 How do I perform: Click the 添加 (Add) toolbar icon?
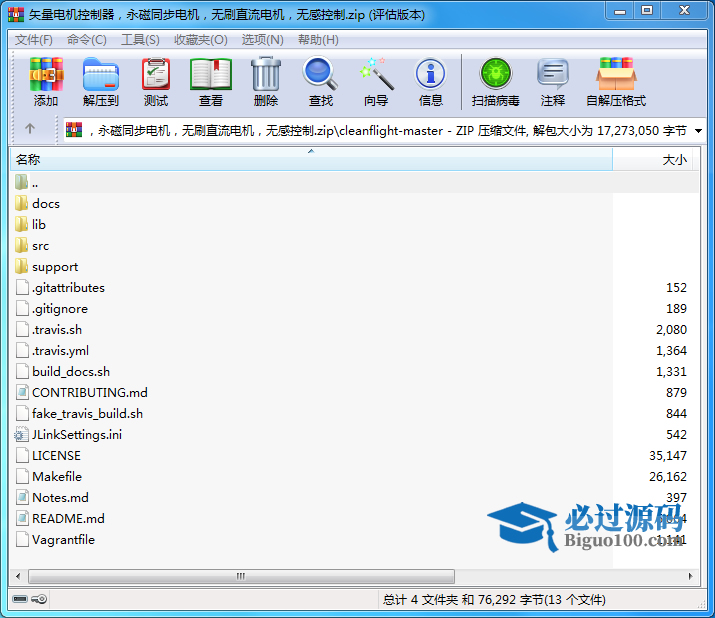point(46,74)
